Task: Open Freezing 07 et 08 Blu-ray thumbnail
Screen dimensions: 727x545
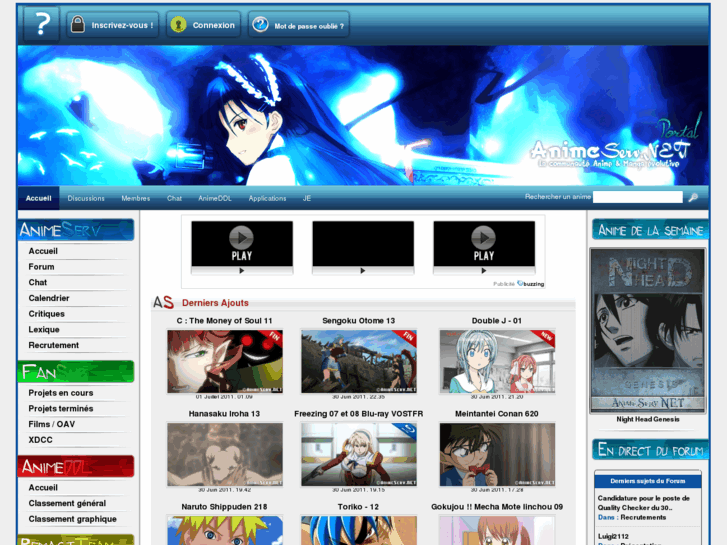Action: point(359,455)
